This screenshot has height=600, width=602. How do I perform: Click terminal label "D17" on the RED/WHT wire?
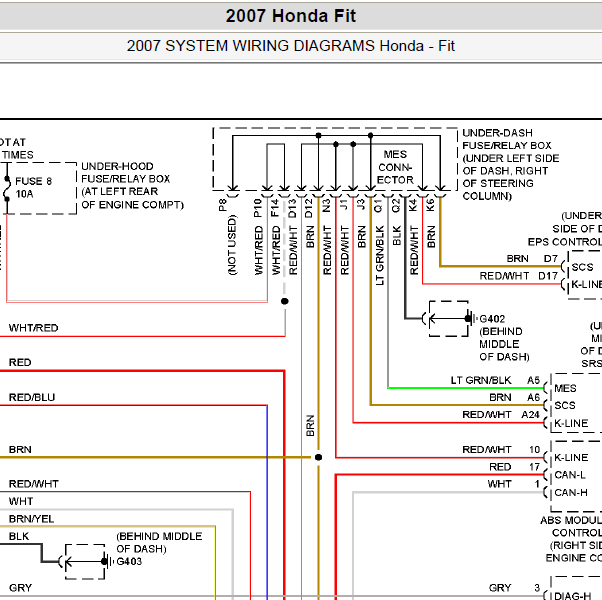tap(548, 276)
